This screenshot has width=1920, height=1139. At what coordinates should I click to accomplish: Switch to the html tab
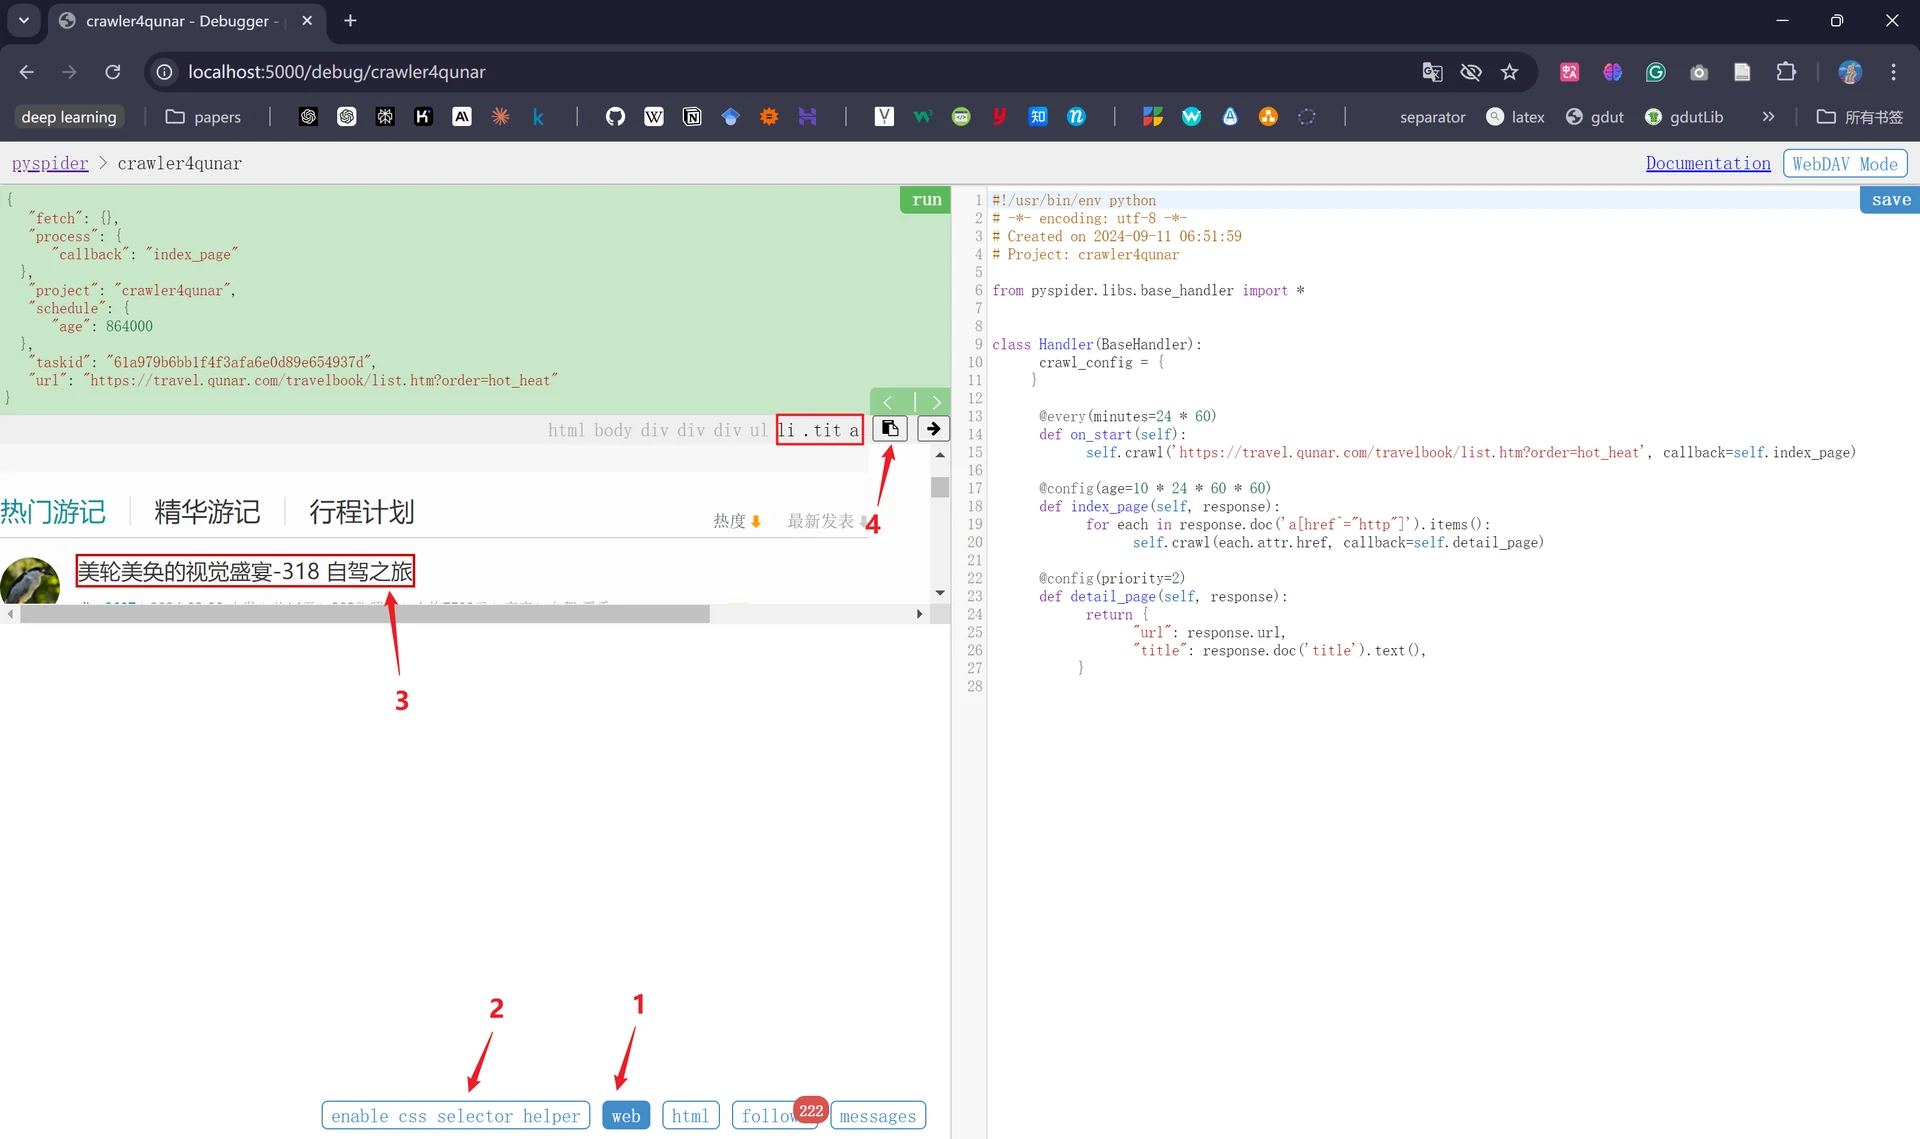click(690, 1115)
